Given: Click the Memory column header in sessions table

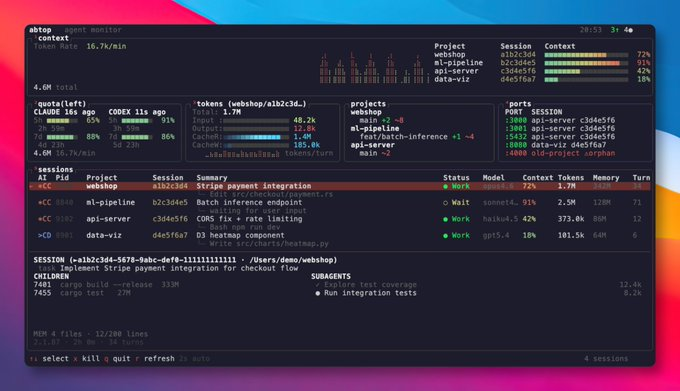Looking at the screenshot, I should [x=606, y=178].
